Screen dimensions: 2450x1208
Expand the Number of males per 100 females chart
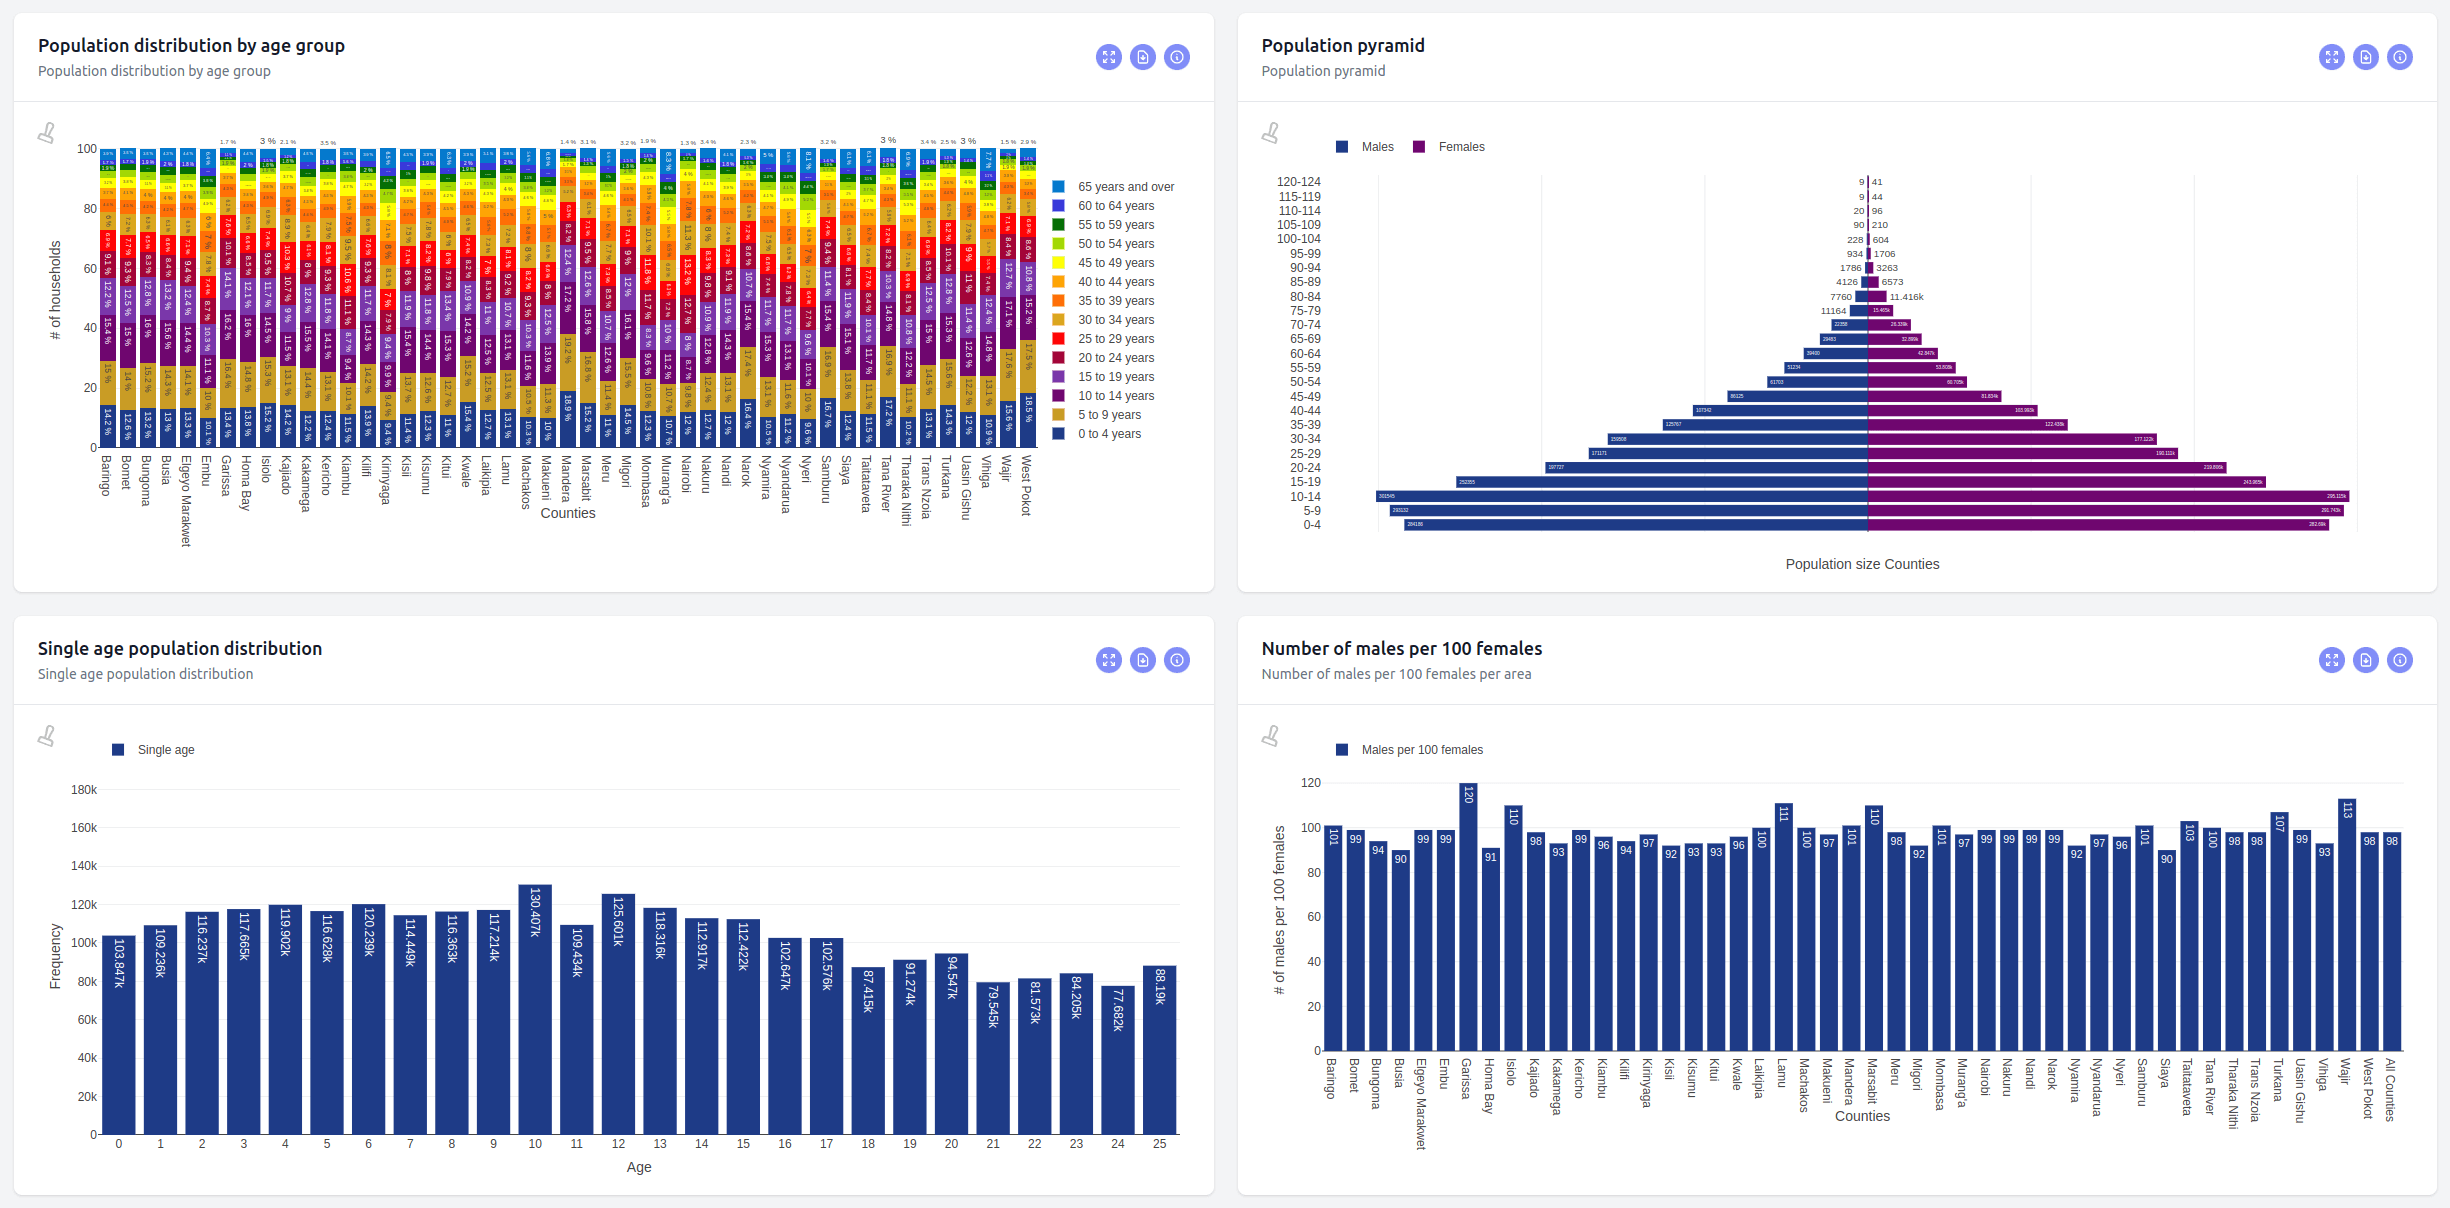click(2331, 660)
